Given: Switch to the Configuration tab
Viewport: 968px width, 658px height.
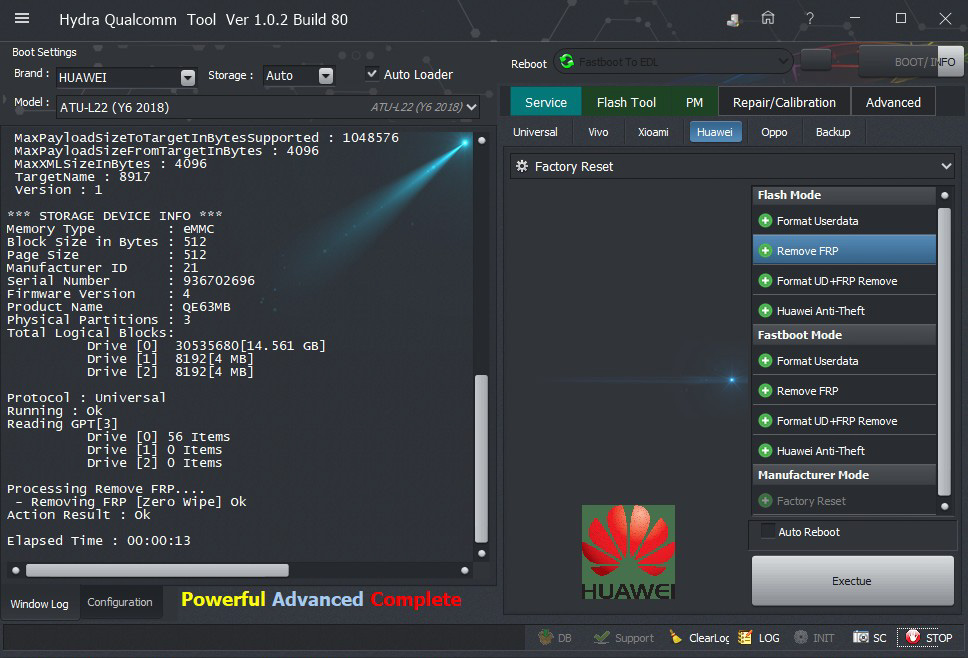Looking at the screenshot, I should coord(120,602).
